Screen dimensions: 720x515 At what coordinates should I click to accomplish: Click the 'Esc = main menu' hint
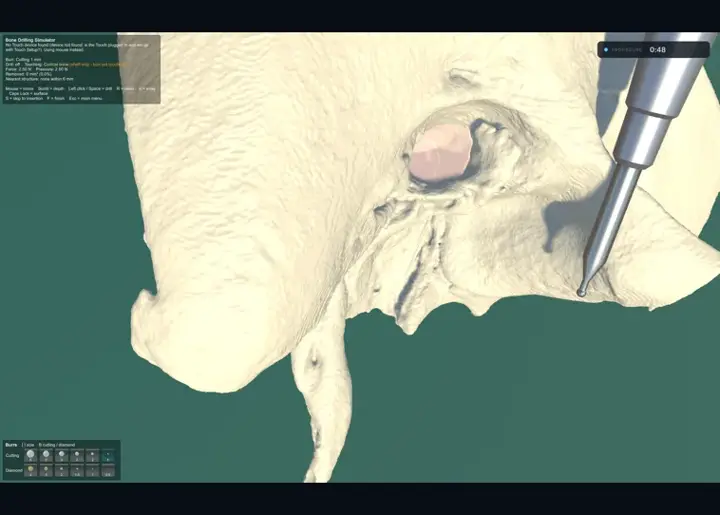[85, 98]
